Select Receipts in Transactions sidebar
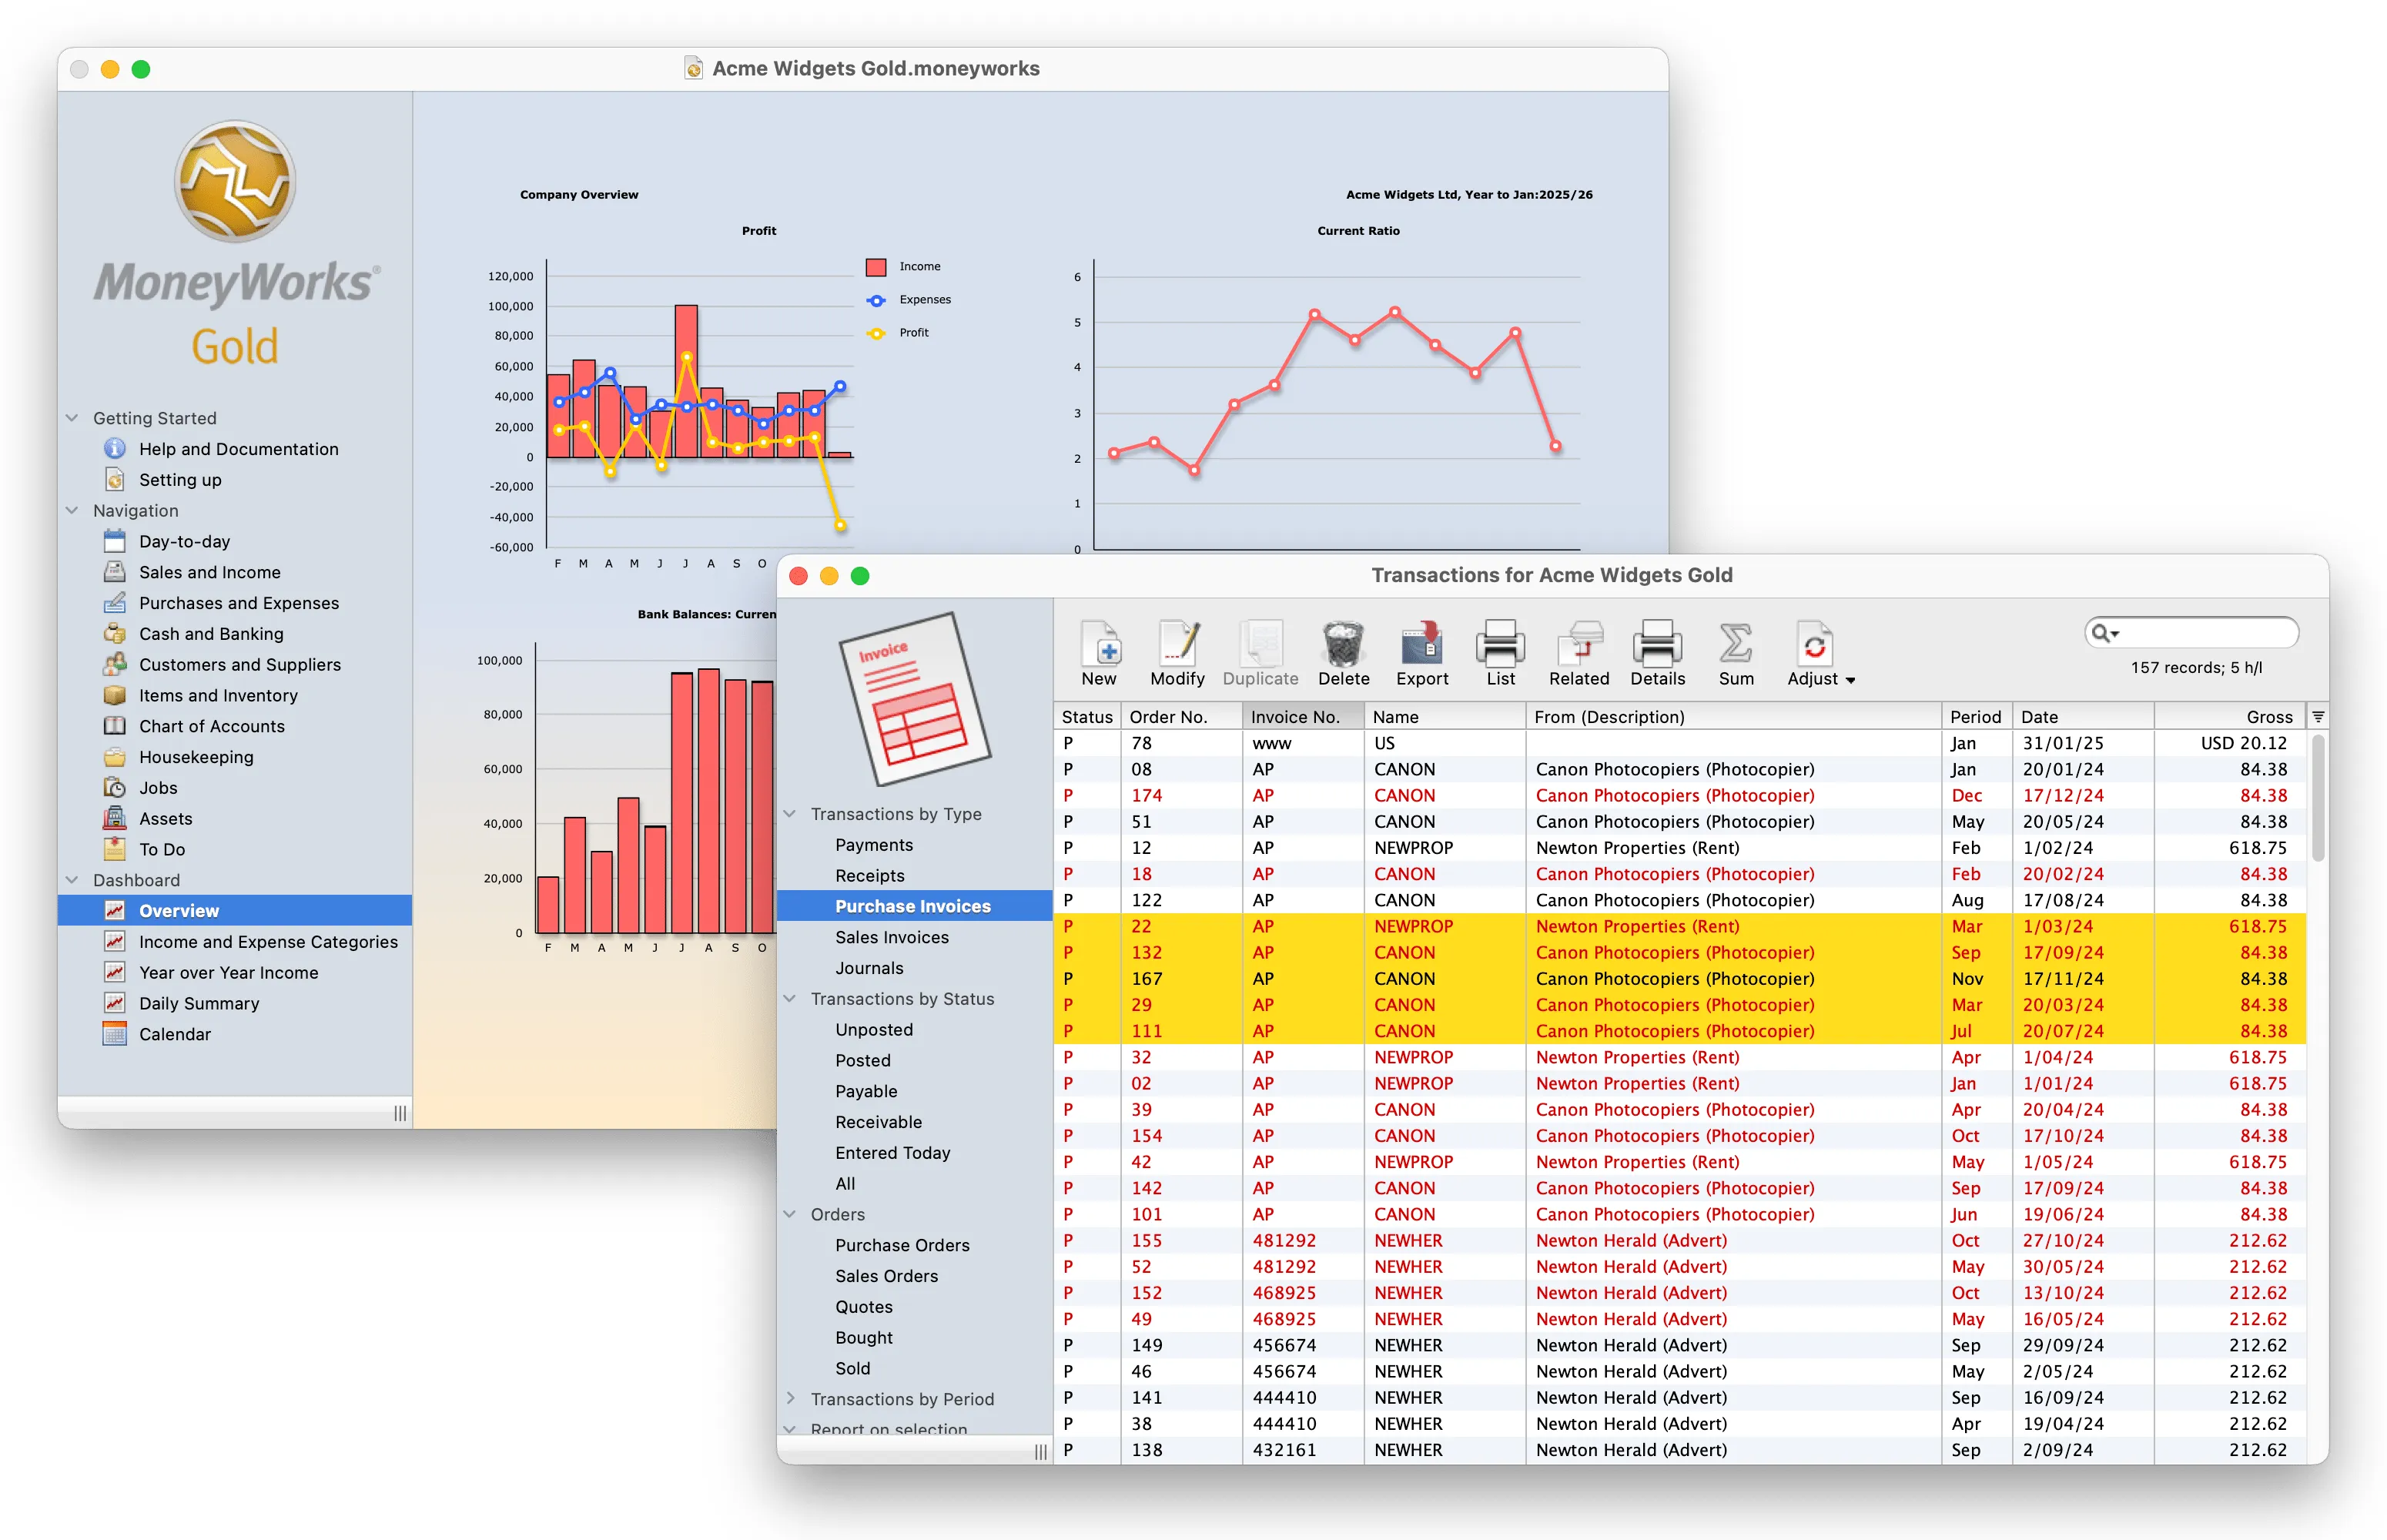Viewport: 2387px width, 1540px height. pyautogui.click(x=870, y=876)
